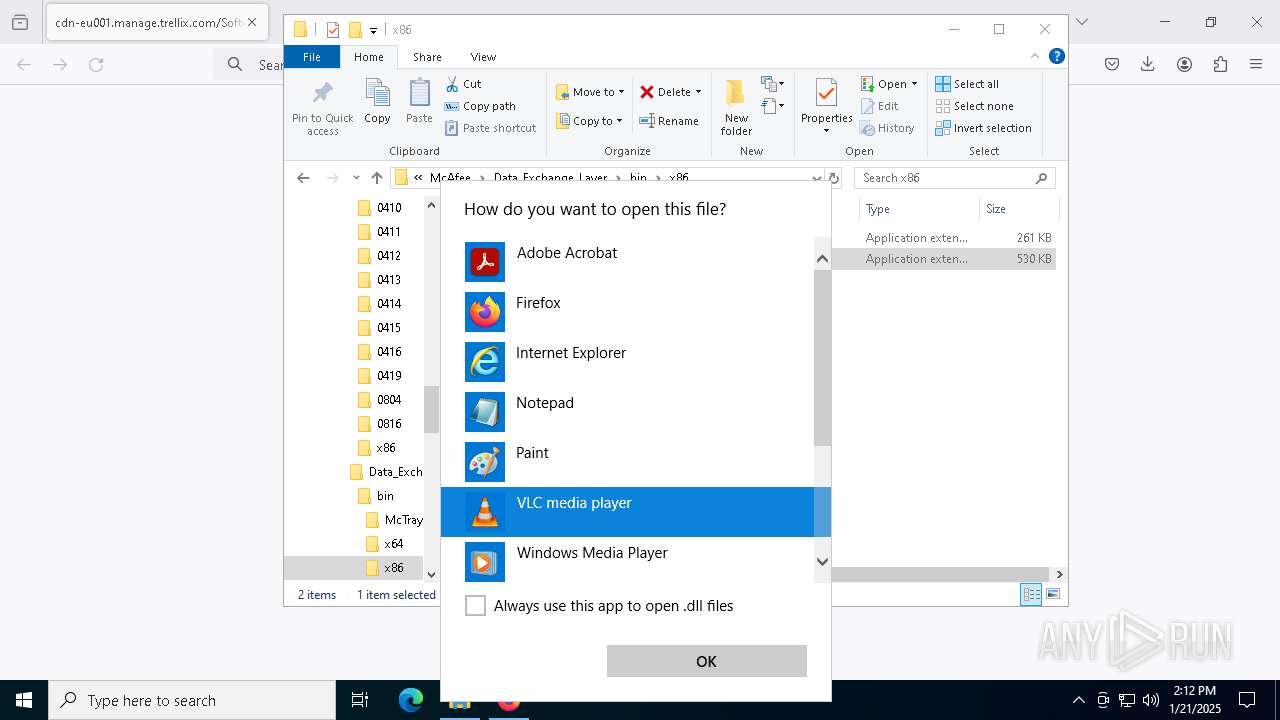Create a New folder
The width and height of the screenshot is (1280, 720).
pos(736,107)
